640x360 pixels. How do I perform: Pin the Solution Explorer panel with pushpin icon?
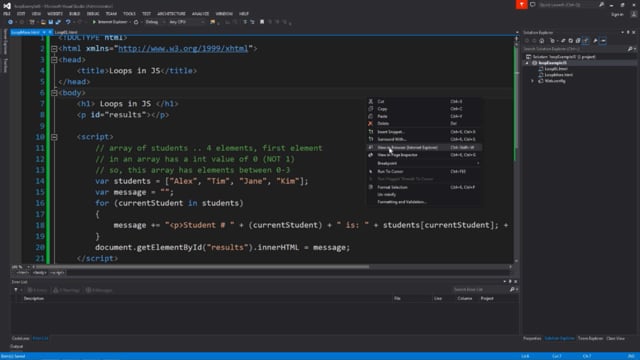coord(628,32)
